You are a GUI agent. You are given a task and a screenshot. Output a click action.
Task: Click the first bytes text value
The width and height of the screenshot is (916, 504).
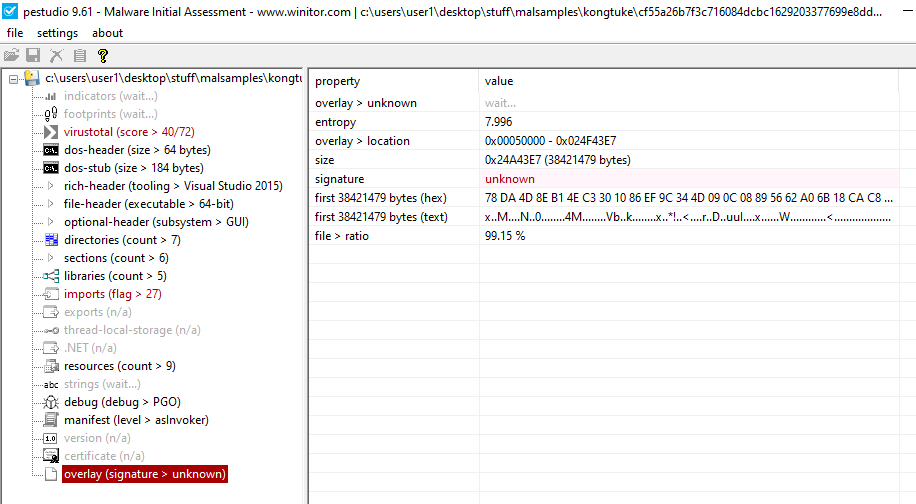click(x=688, y=217)
